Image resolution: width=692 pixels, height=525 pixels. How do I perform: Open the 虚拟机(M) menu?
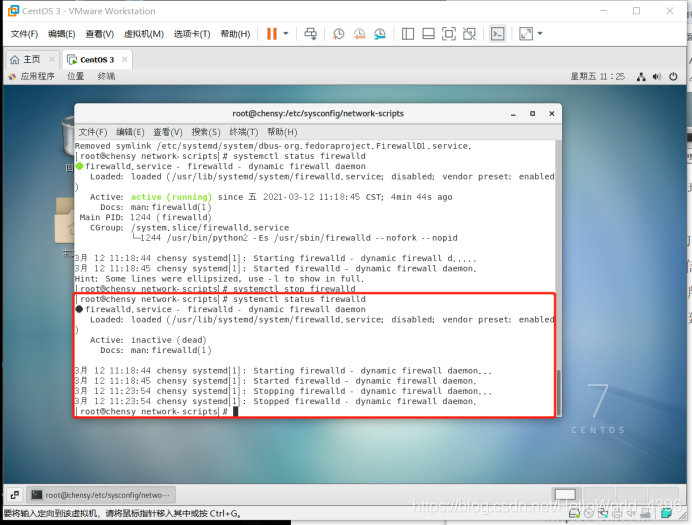tap(143, 34)
